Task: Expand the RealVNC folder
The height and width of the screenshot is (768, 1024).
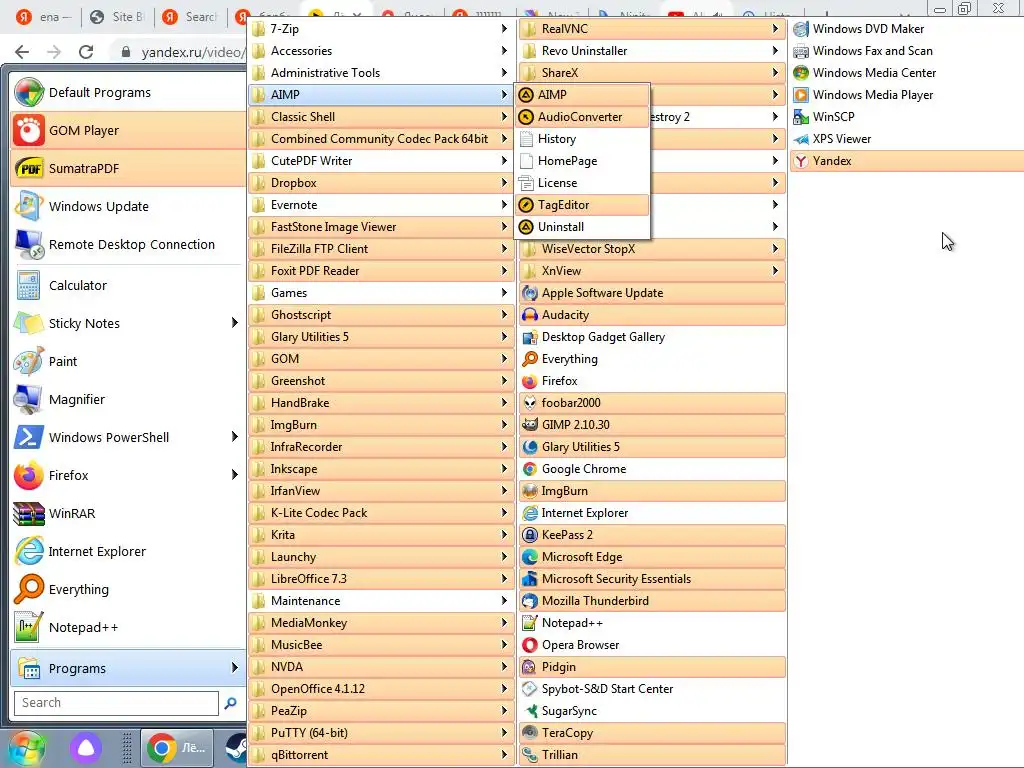Action: (x=652, y=29)
